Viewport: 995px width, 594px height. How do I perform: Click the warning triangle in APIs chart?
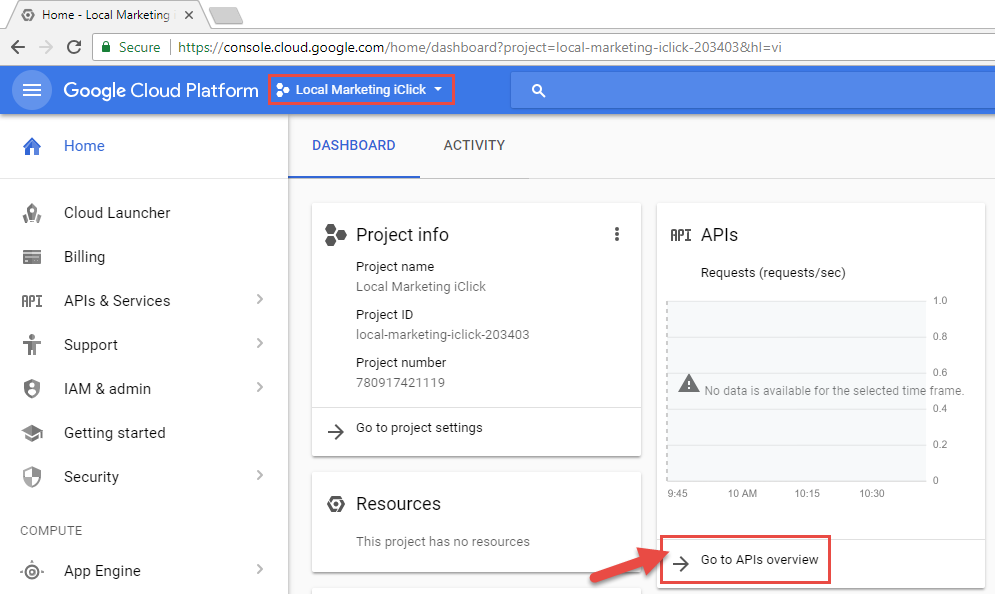tap(689, 384)
